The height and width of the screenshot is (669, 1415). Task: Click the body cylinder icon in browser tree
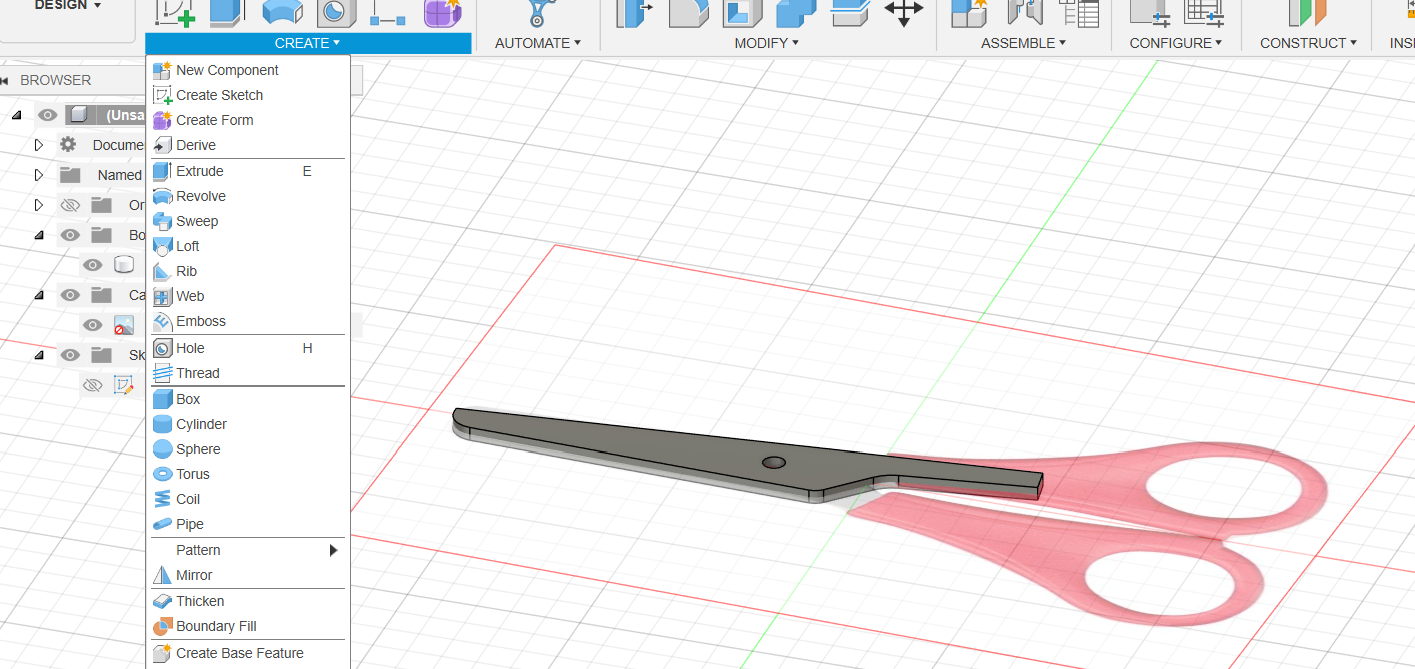[124, 265]
